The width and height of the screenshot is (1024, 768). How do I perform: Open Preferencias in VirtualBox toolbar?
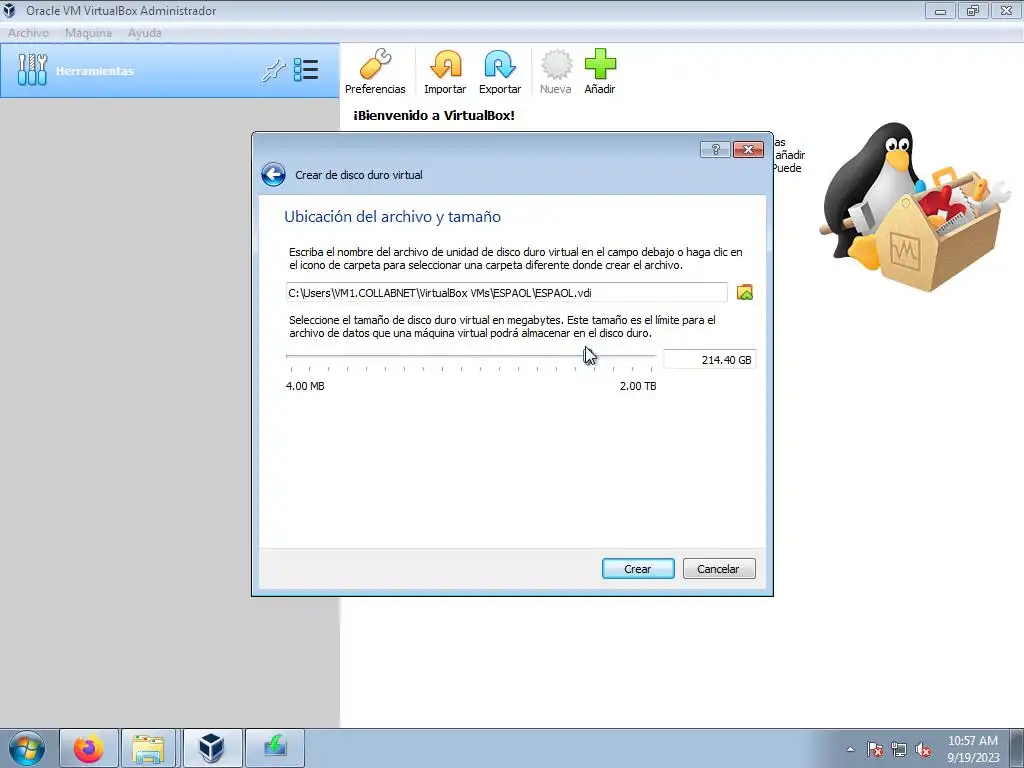point(375,71)
